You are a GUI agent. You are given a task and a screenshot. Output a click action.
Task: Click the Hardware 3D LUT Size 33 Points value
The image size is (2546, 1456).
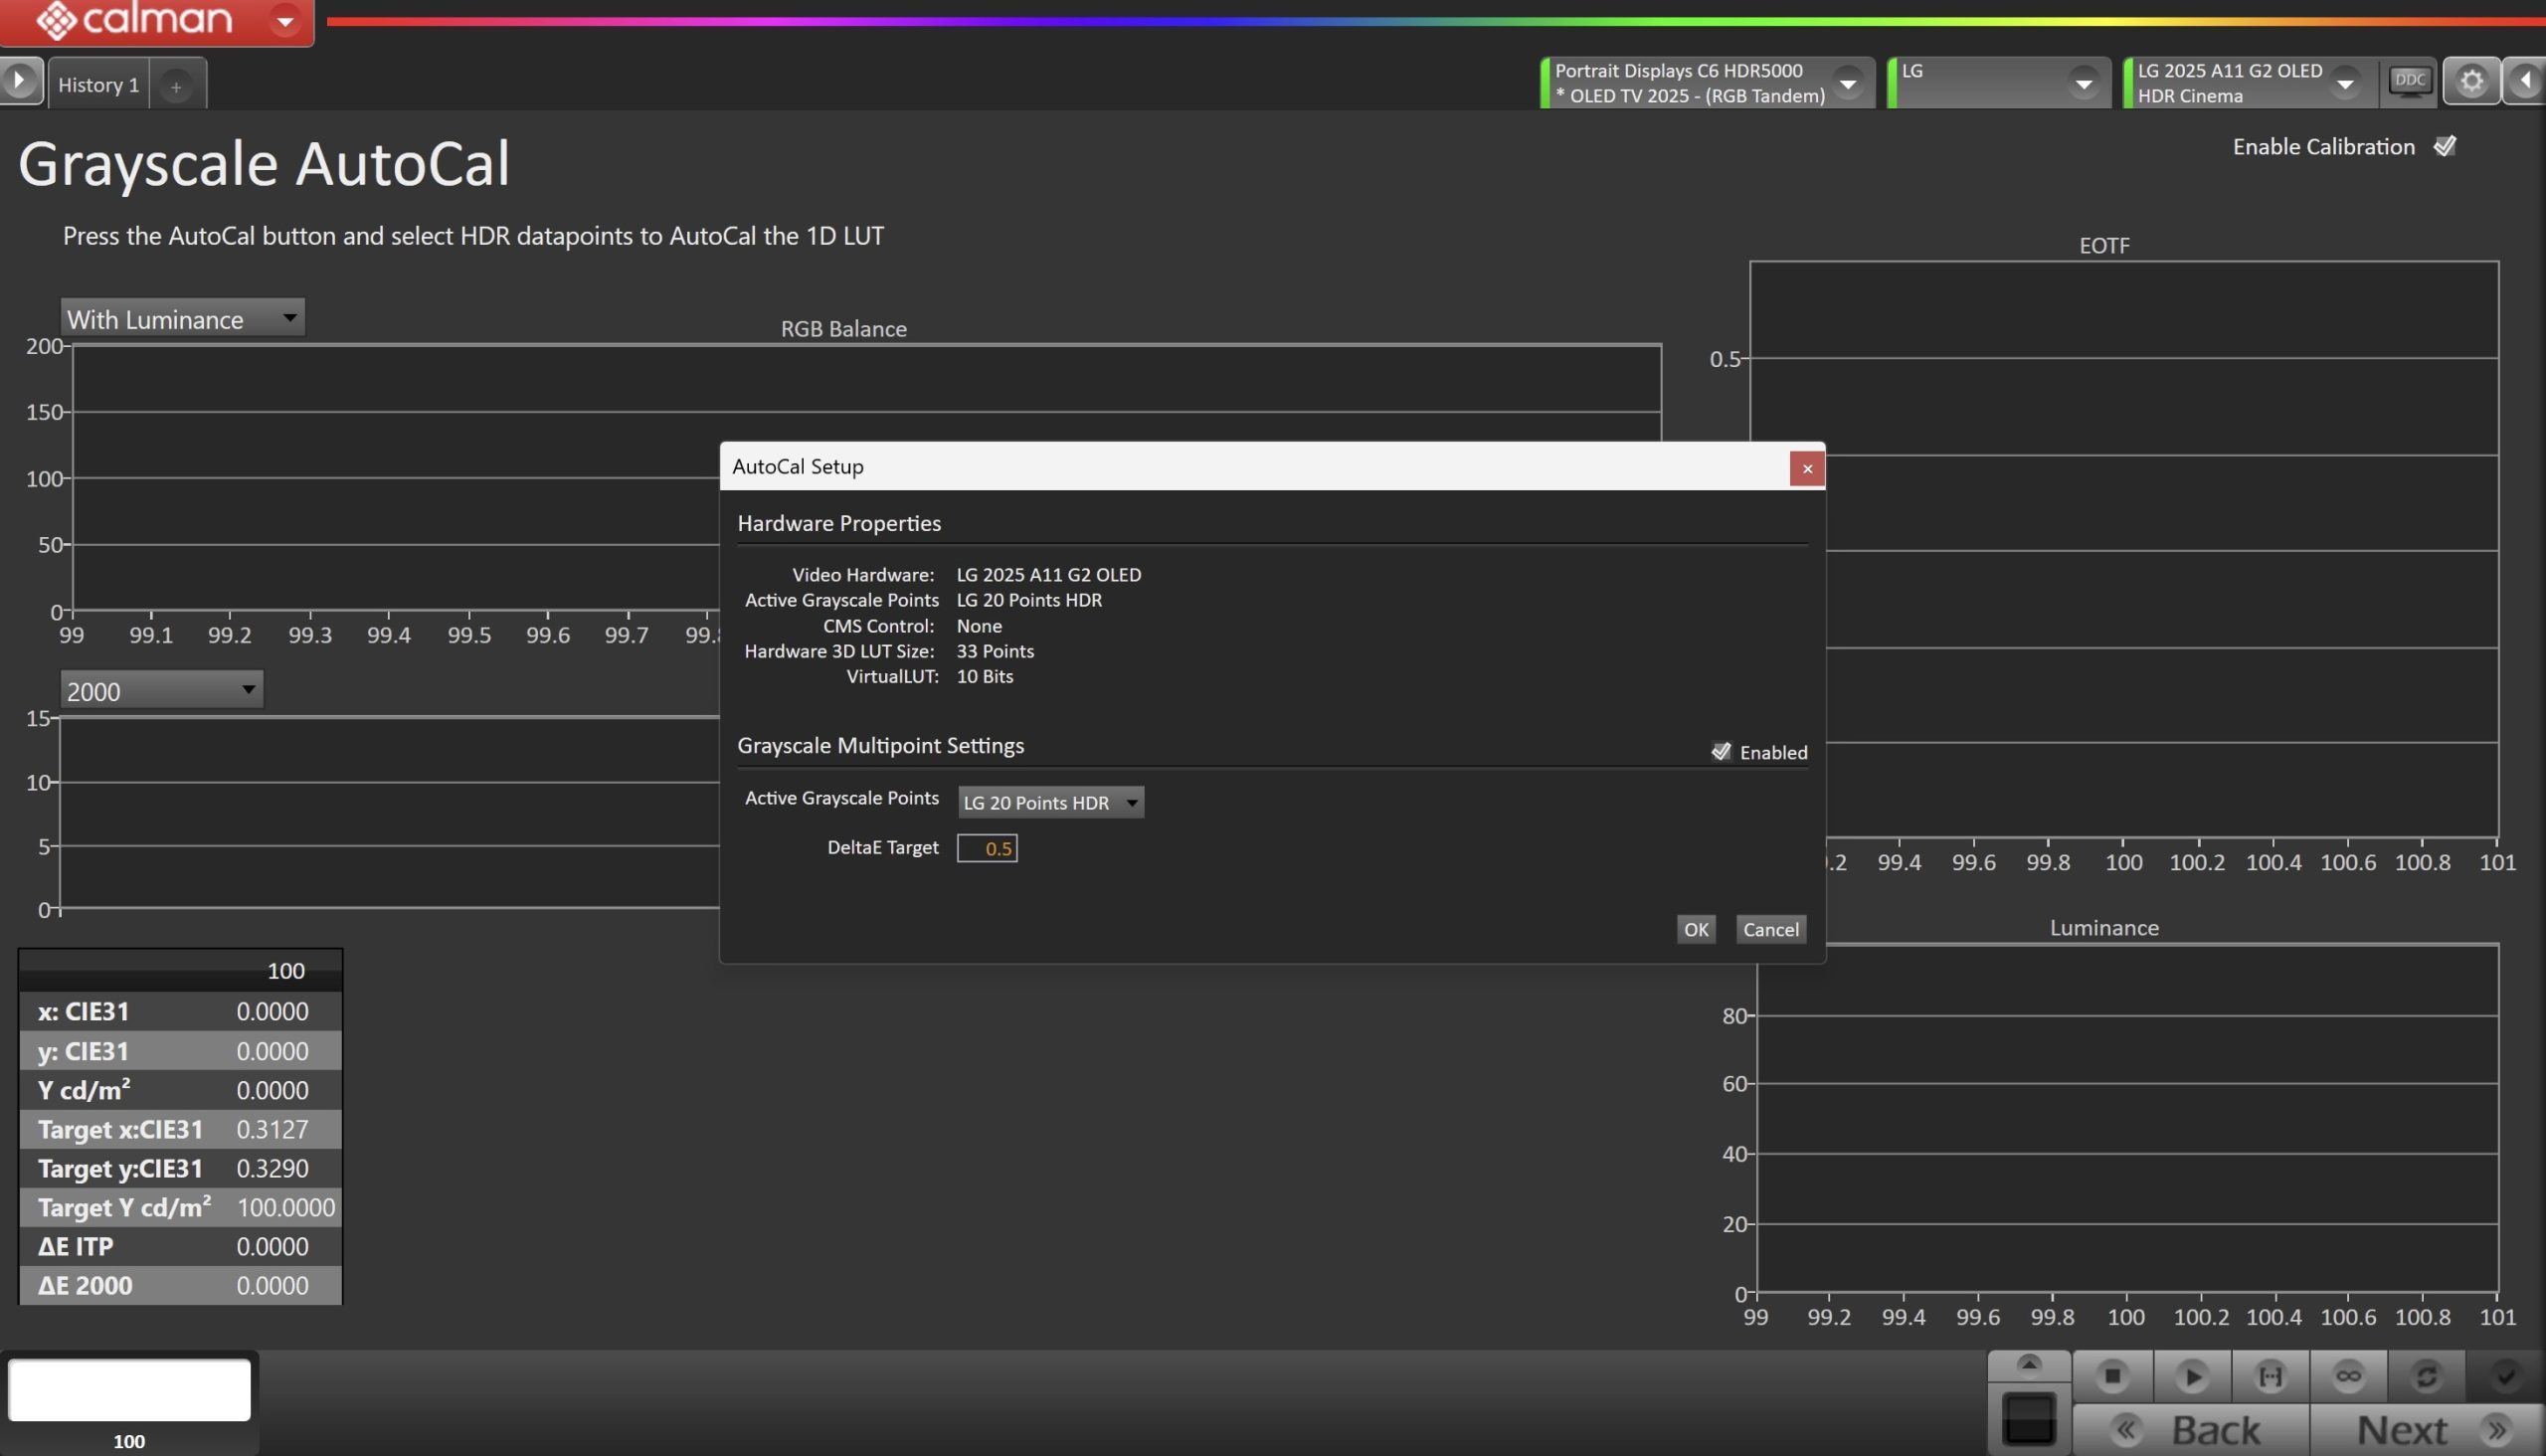tap(995, 650)
